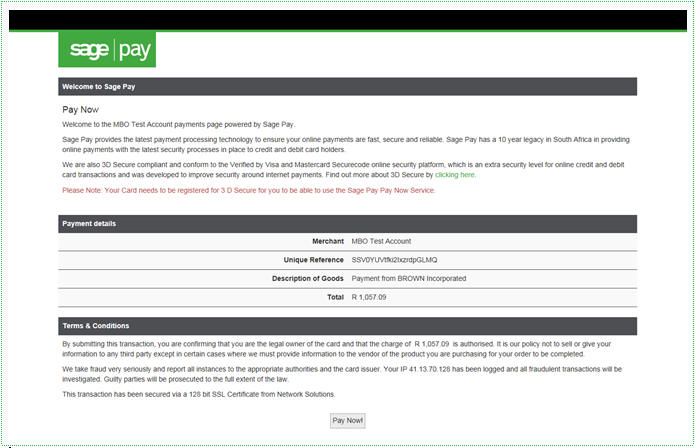695x448 pixels.
Task: Click the red 'Please Note' 3 D Secure notice
Action: pos(249,191)
